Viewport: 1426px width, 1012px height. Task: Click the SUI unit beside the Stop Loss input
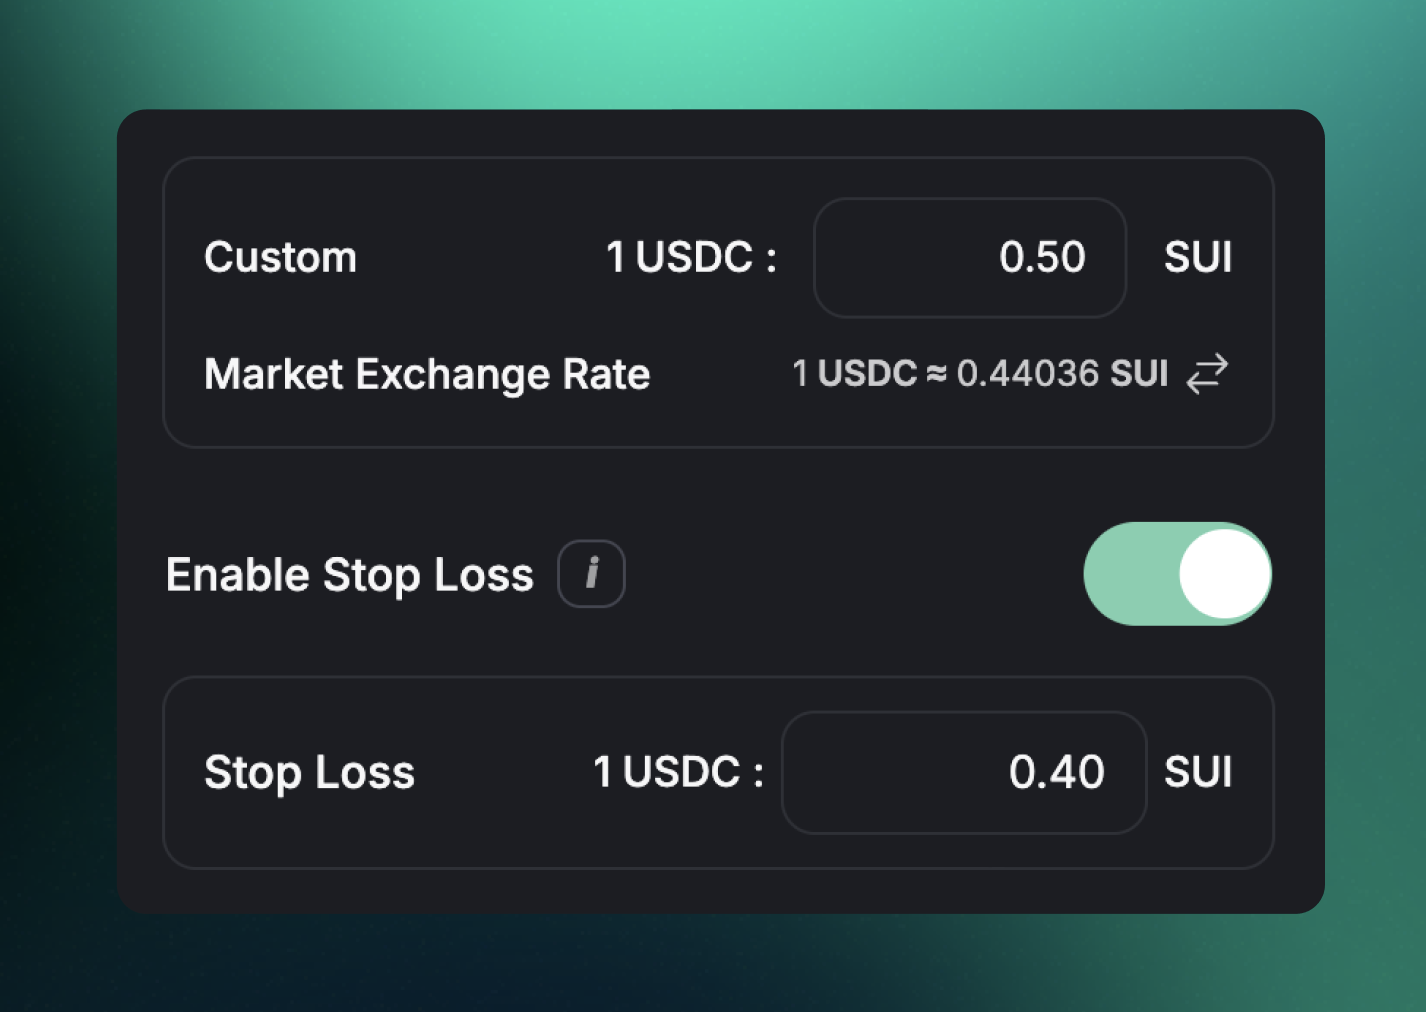point(1198,772)
